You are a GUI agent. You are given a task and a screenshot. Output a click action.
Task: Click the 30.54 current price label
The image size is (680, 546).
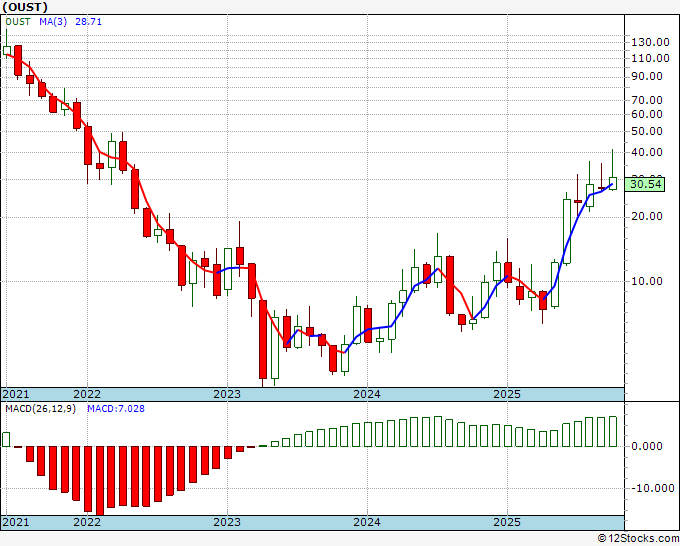646,184
